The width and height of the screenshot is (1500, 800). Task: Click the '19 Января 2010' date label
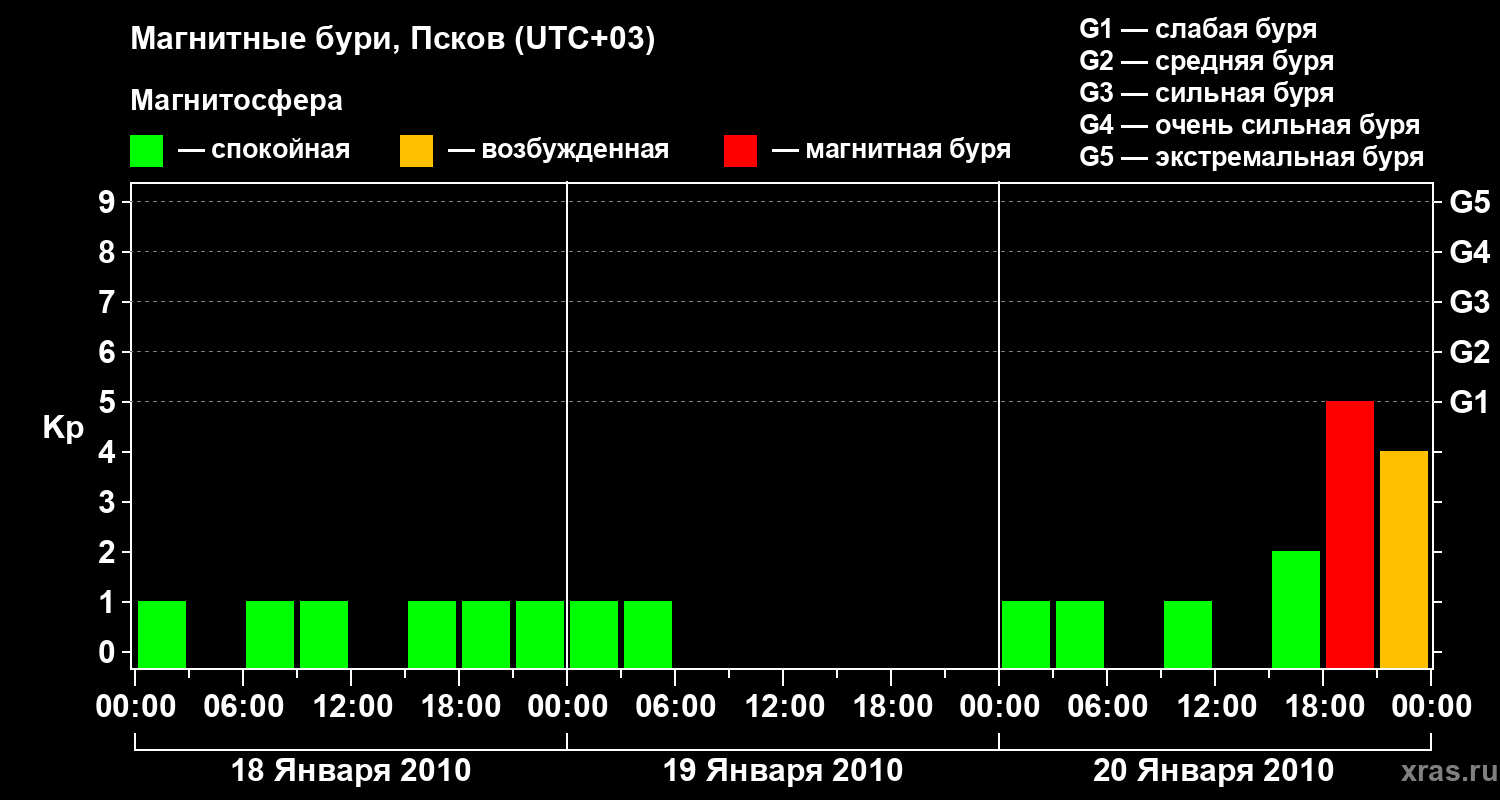click(783, 771)
